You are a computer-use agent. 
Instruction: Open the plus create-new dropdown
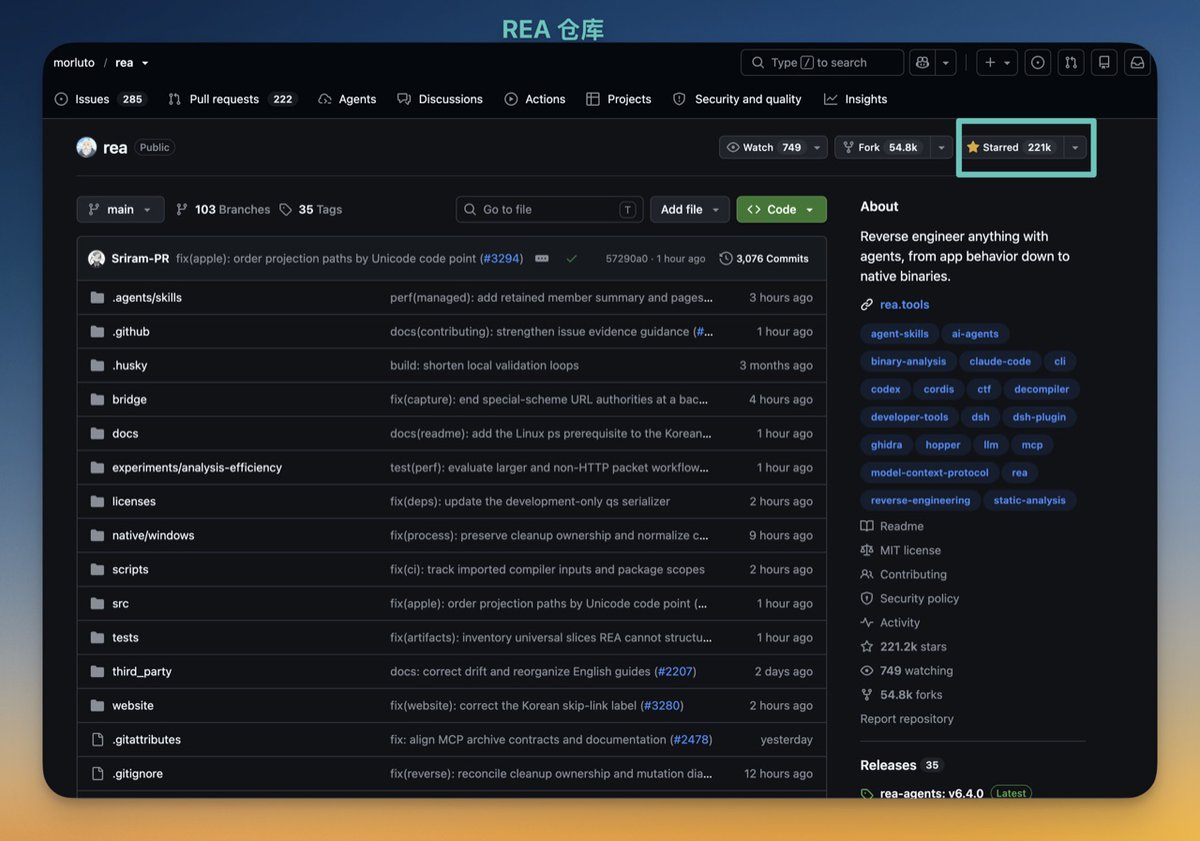(997, 62)
